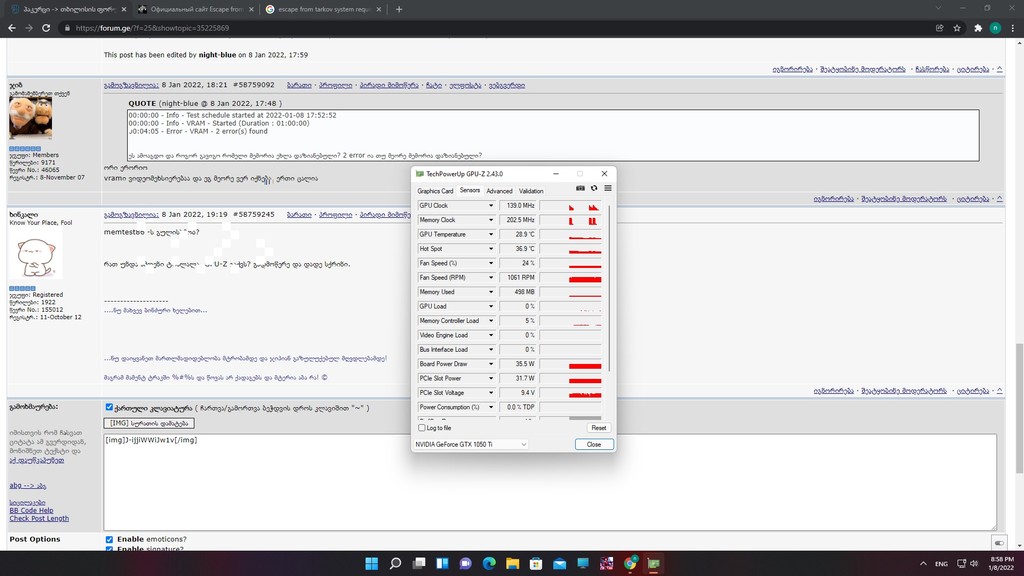The image size is (1024, 576).
Task: Switch to Chrome in the taskbar
Action: click(630, 563)
